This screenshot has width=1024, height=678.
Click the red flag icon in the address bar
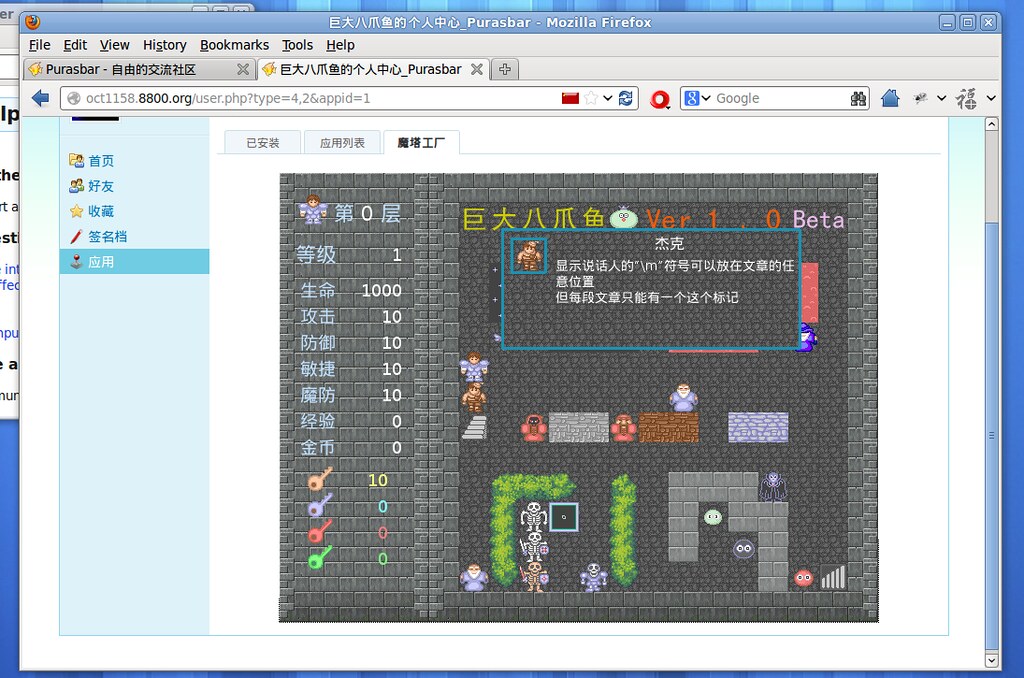pyautogui.click(x=570, y=98)
